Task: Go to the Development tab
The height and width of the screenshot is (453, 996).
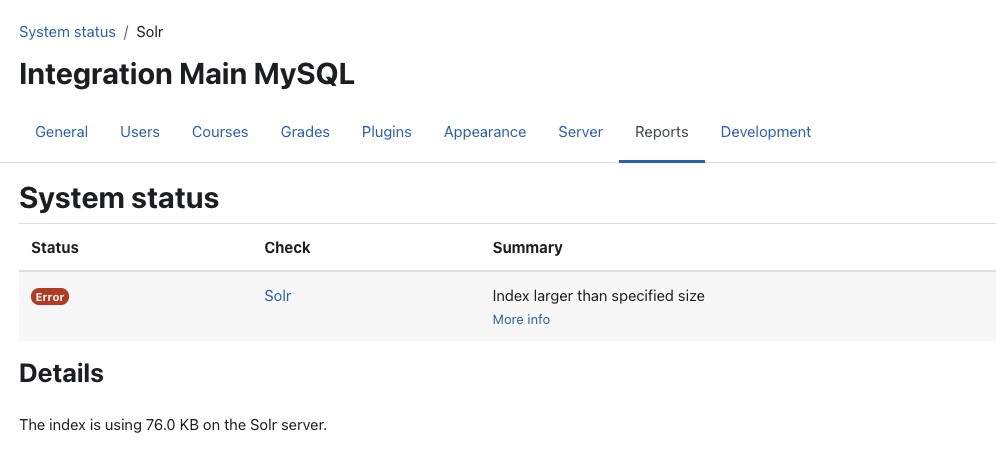Action: click(765, 132)
